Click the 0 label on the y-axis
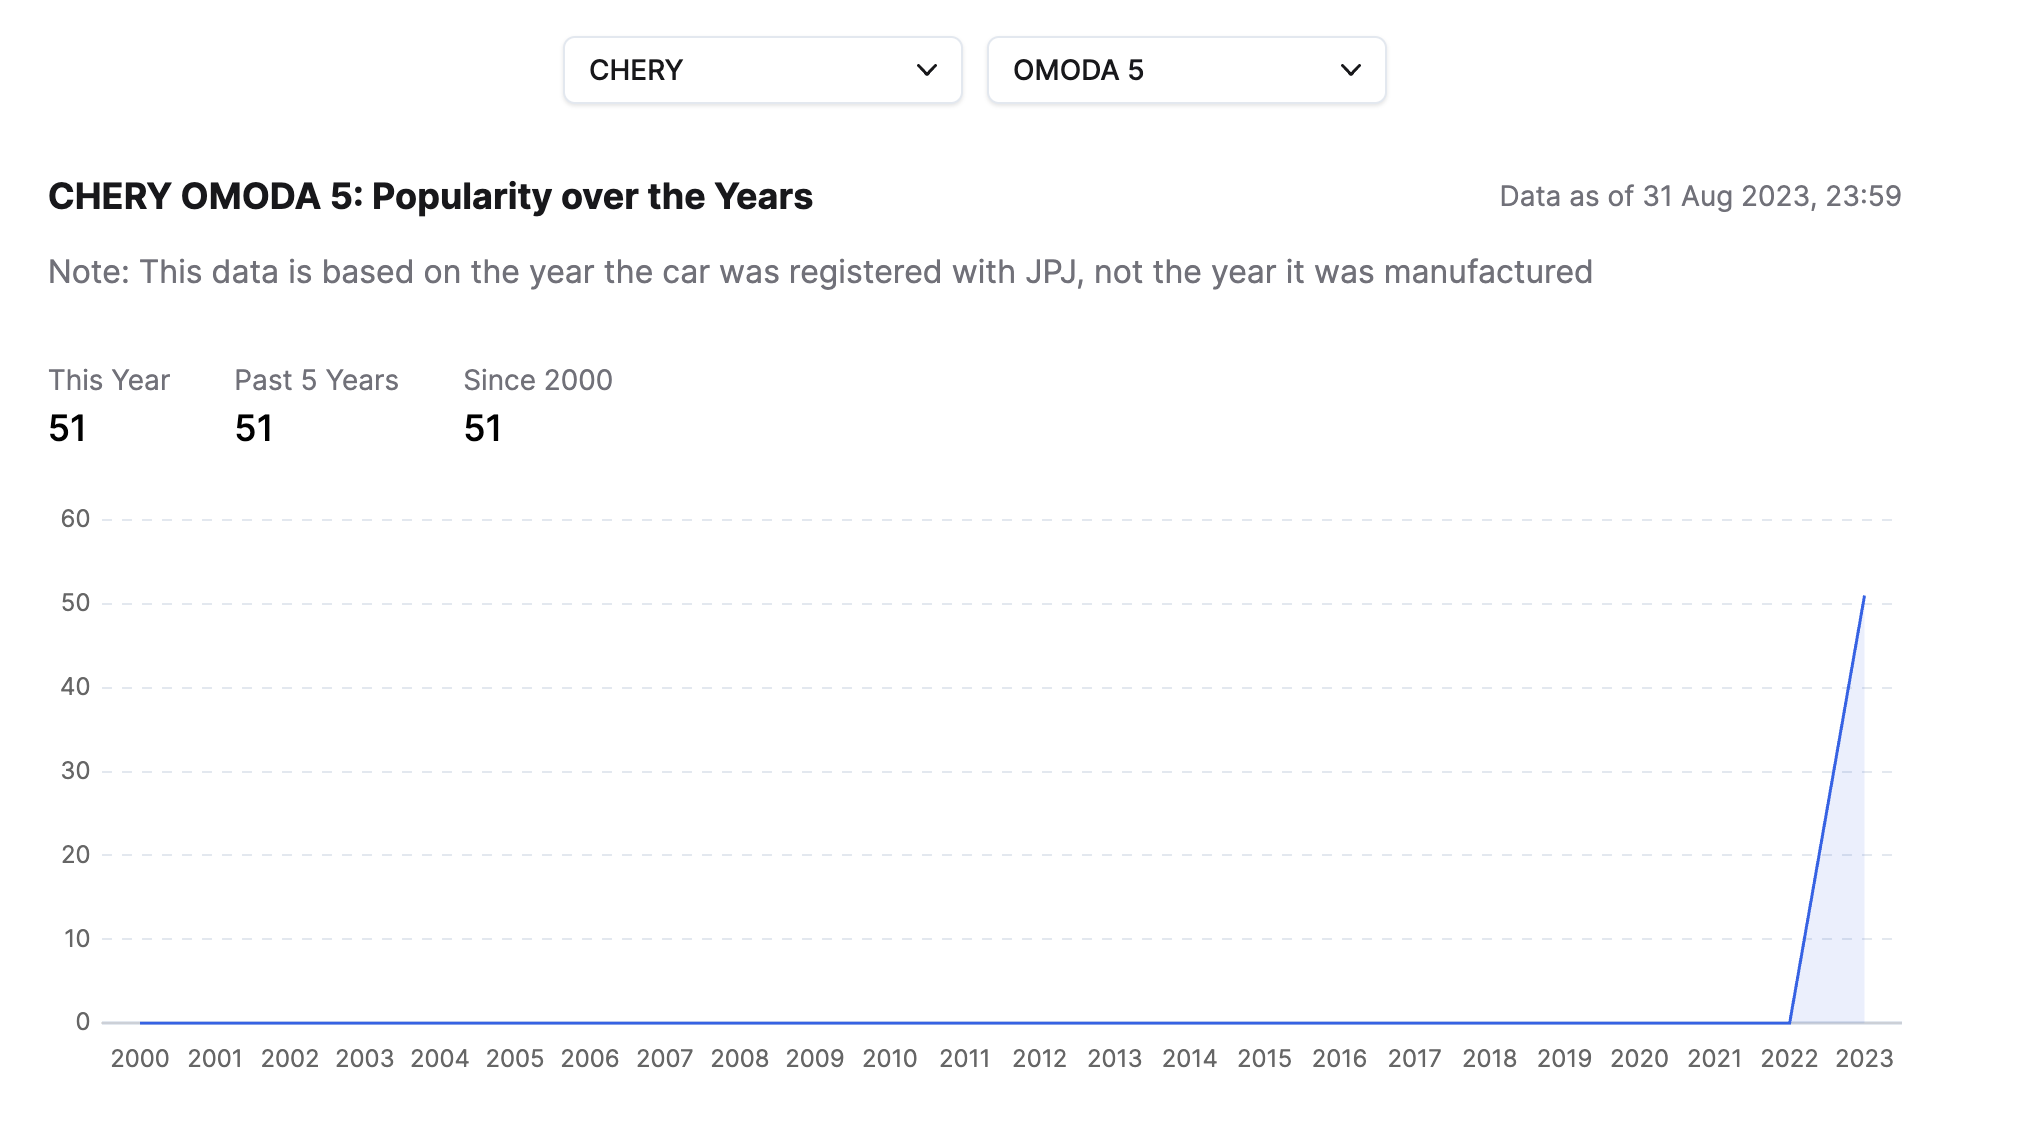Viewport: 2038px width, 1126px height. [x=83, y=1022]
